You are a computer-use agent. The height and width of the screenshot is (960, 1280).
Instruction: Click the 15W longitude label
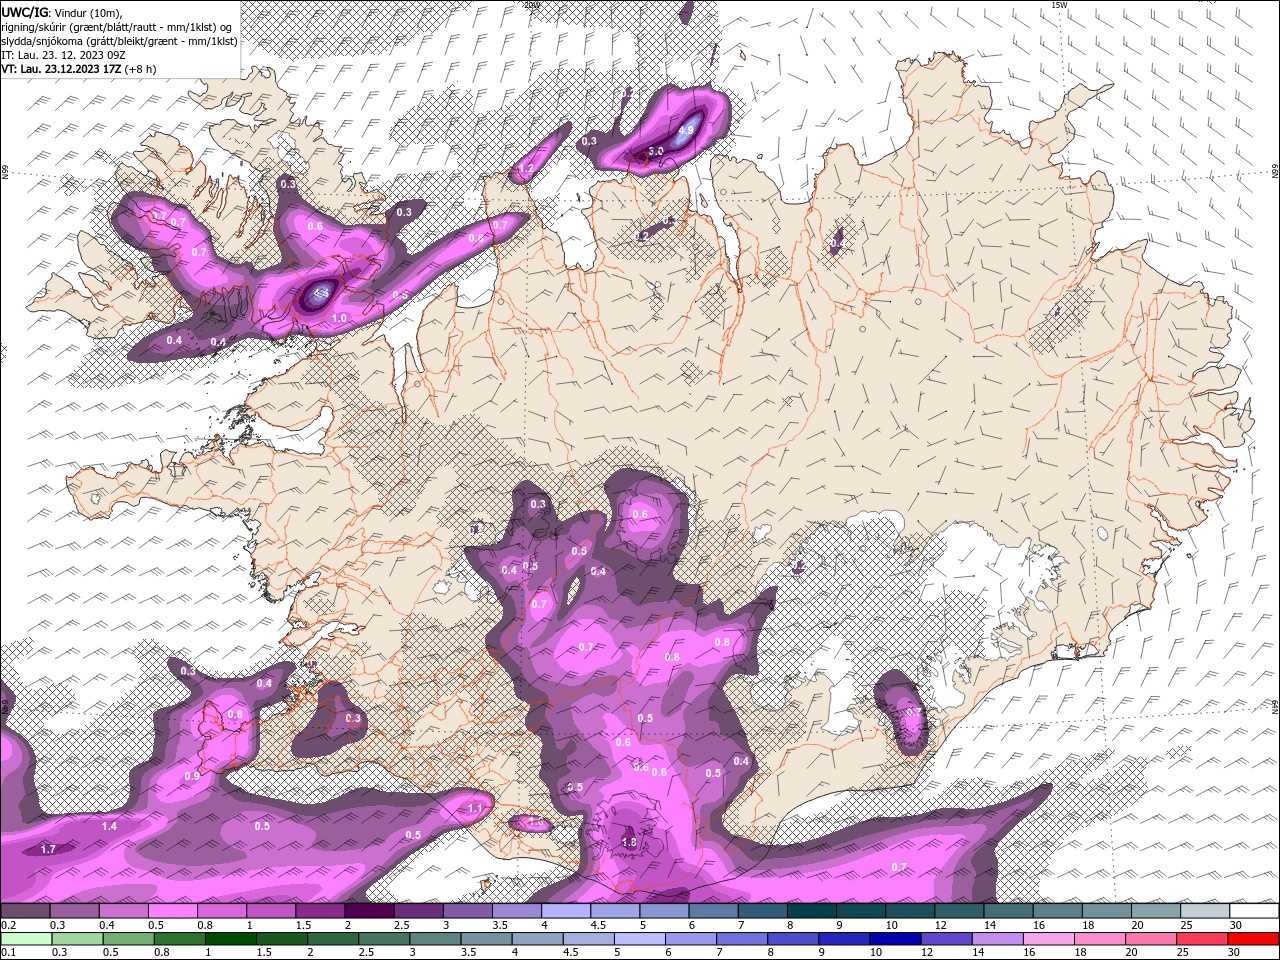pos(1060,5)
